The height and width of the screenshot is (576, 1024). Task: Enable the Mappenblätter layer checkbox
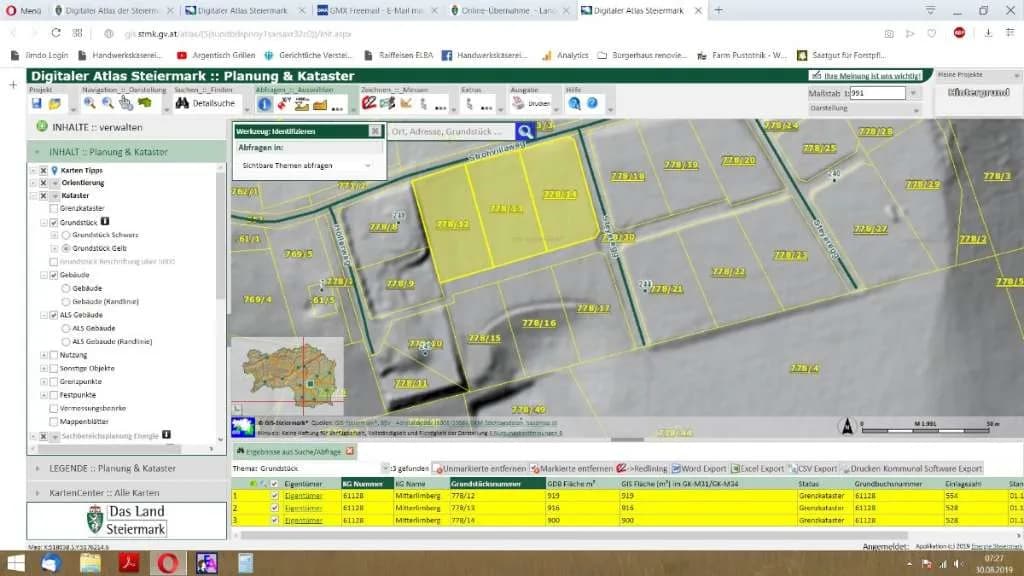point(54,421)
